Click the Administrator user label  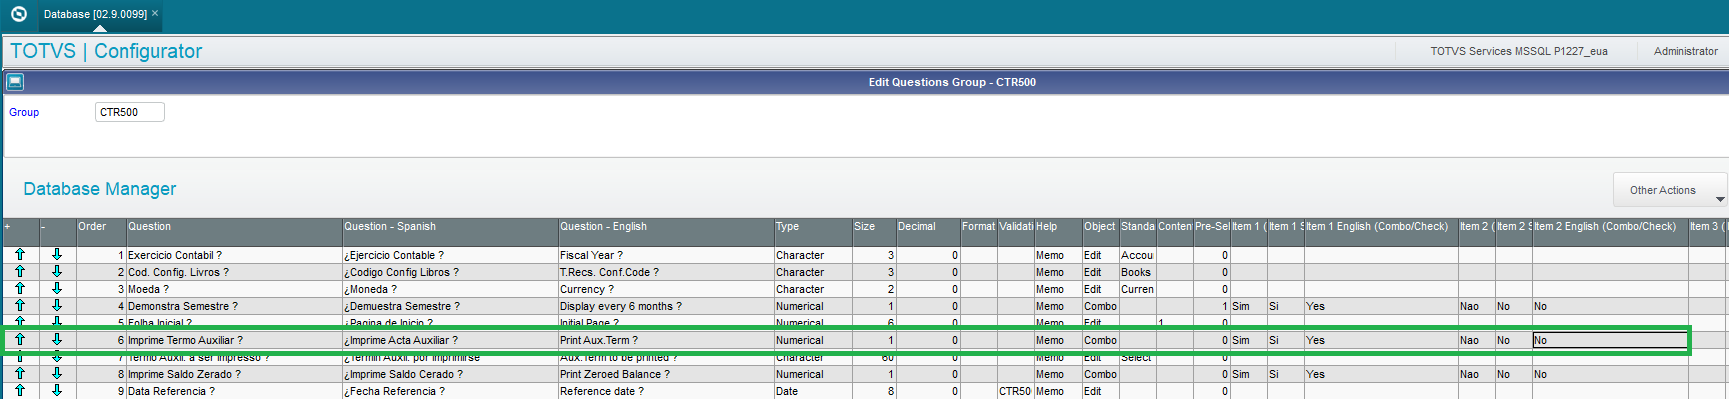[x=1685, y=51]
